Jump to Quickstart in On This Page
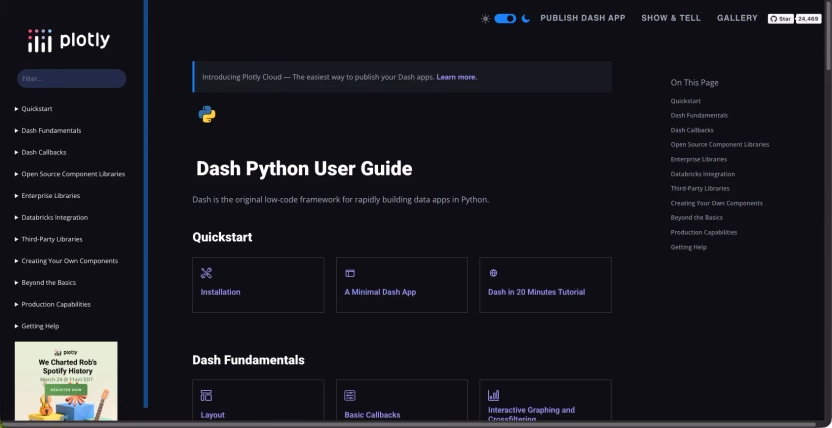 click(686, 101)
